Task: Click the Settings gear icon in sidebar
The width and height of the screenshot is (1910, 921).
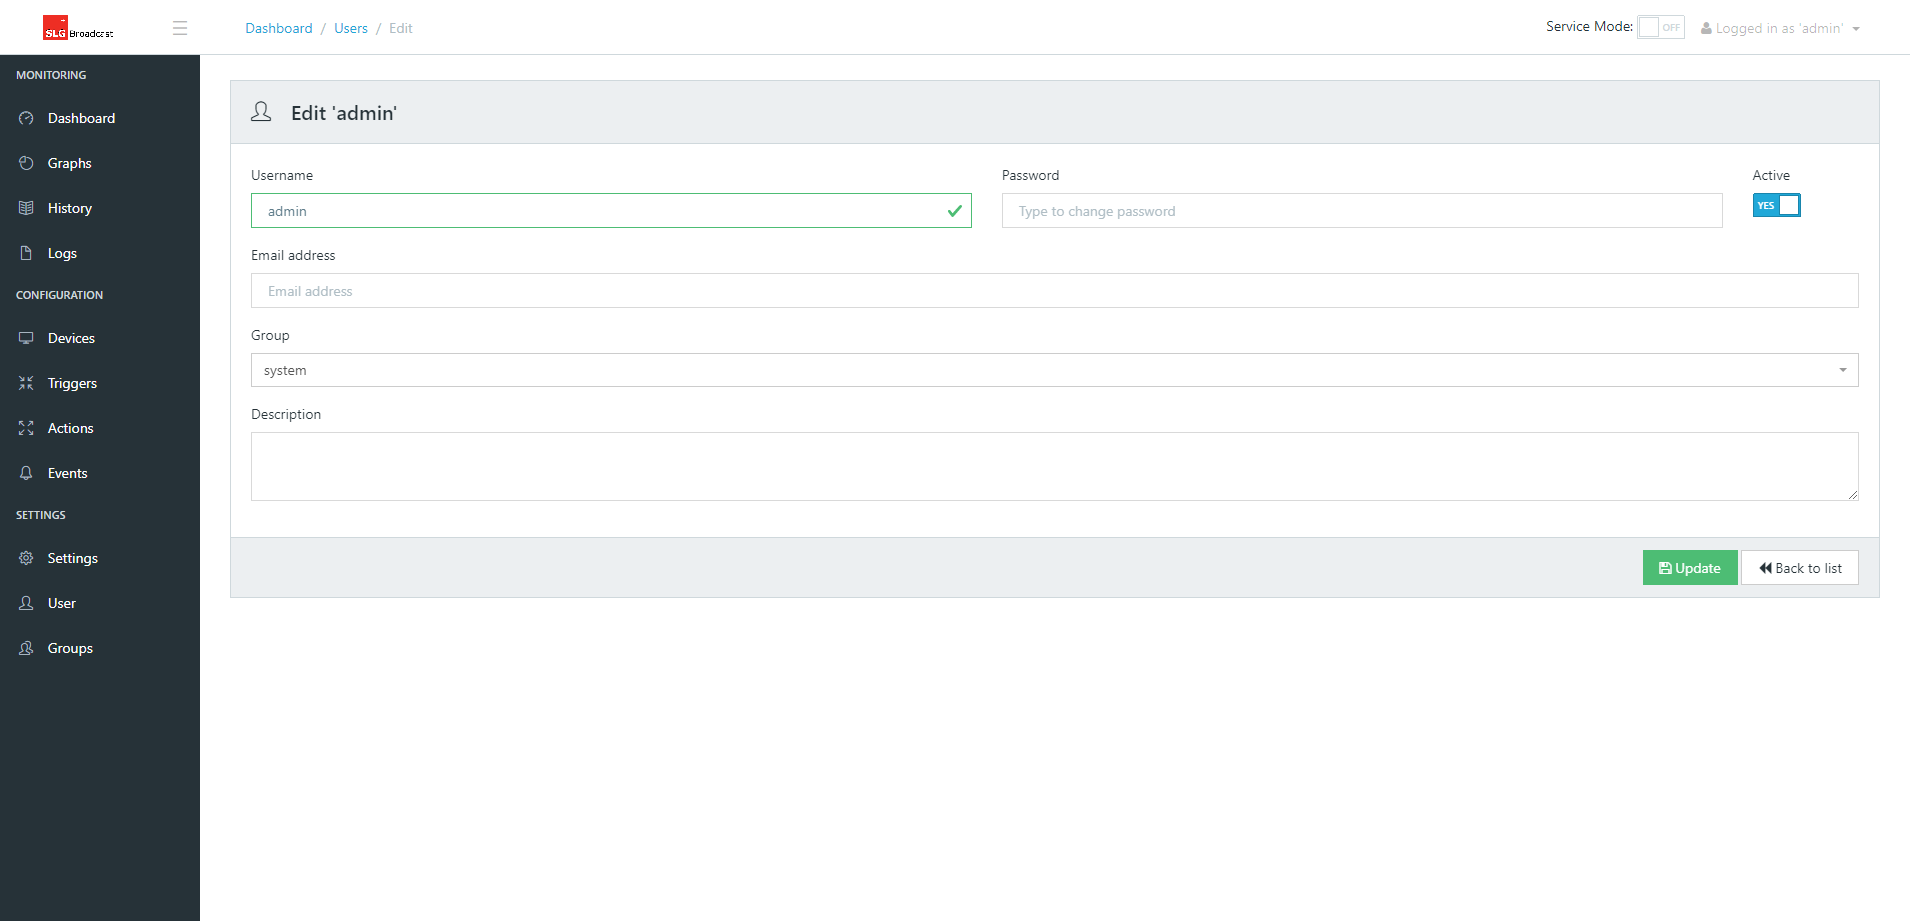Action: [26, 558]
